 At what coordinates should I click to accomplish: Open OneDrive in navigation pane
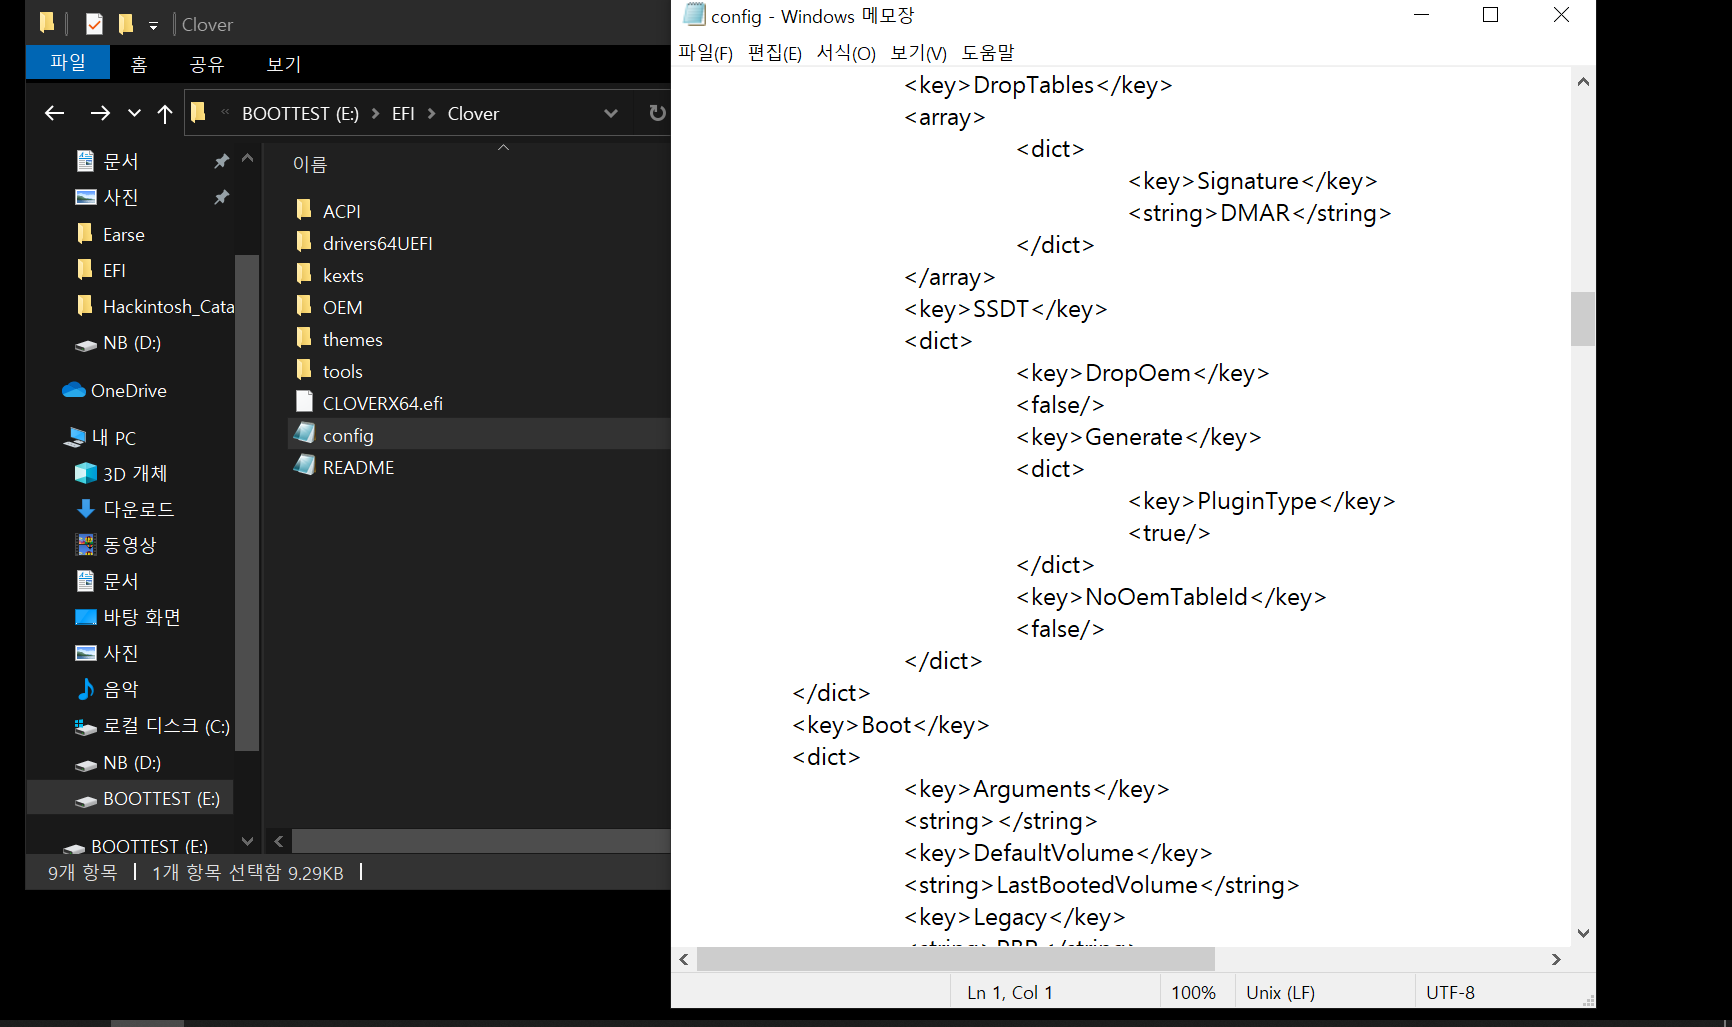coord(128,390)
